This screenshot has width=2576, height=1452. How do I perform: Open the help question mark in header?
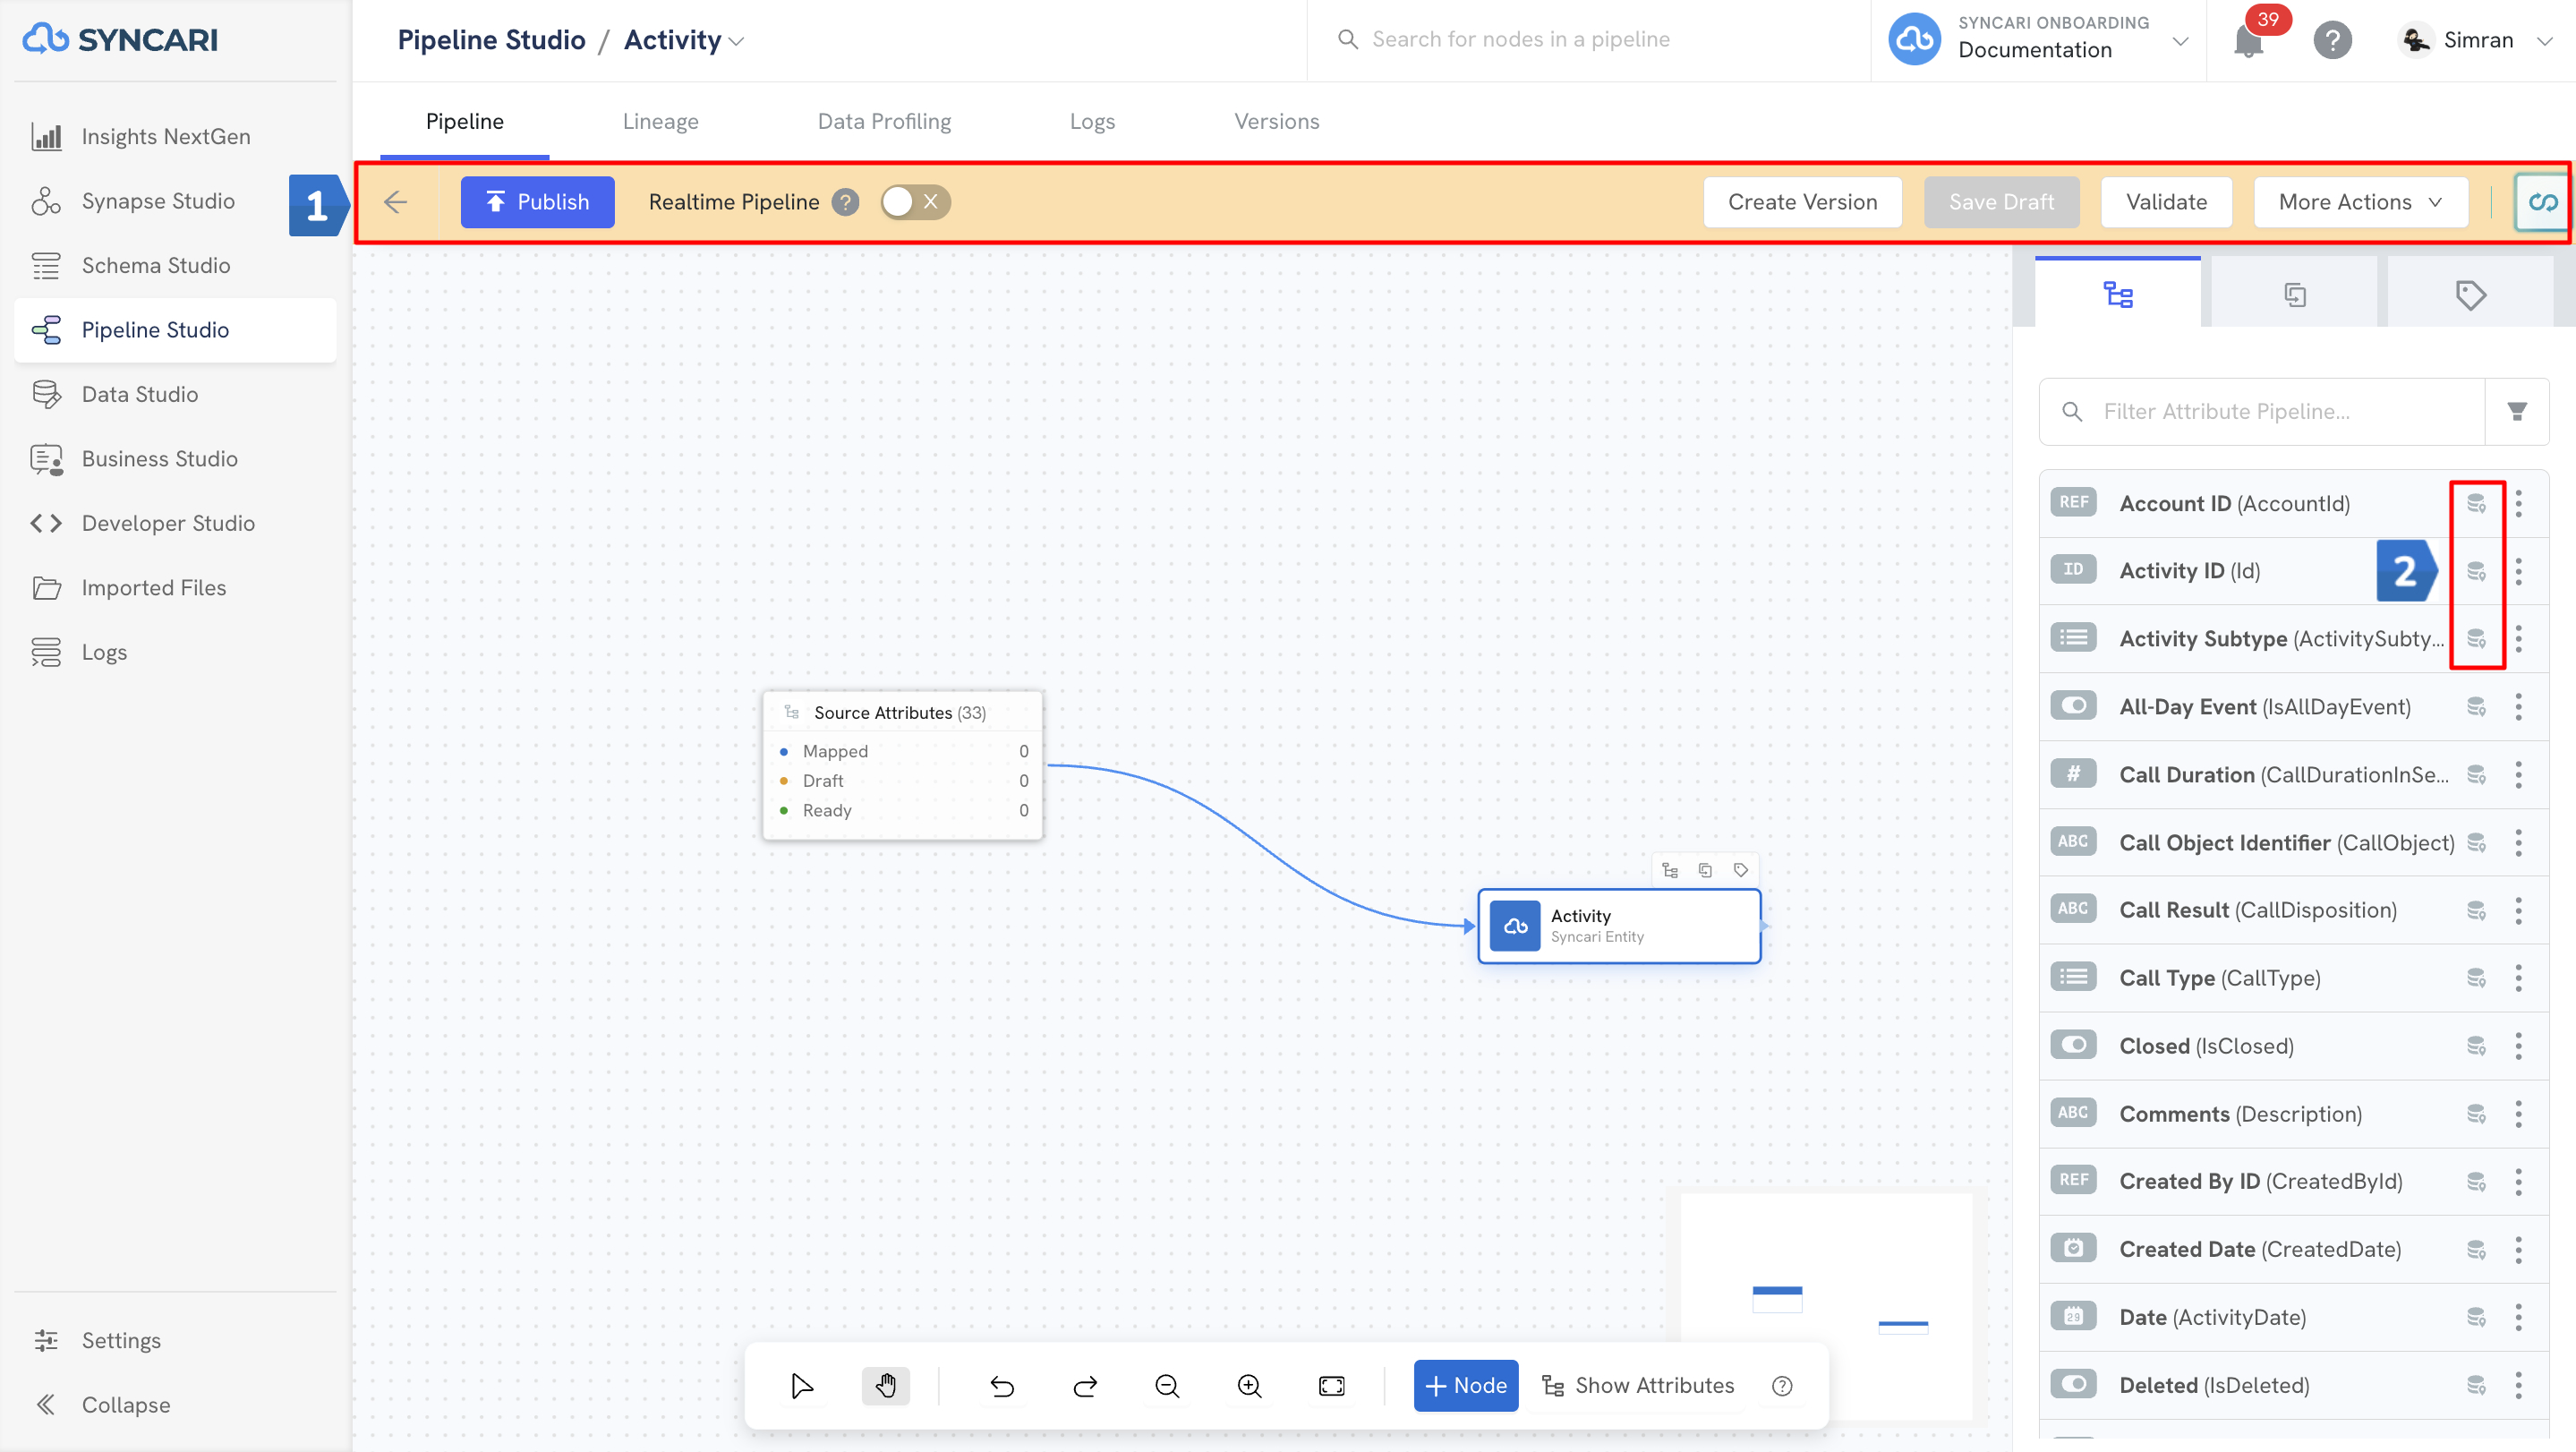[2332, 41]
